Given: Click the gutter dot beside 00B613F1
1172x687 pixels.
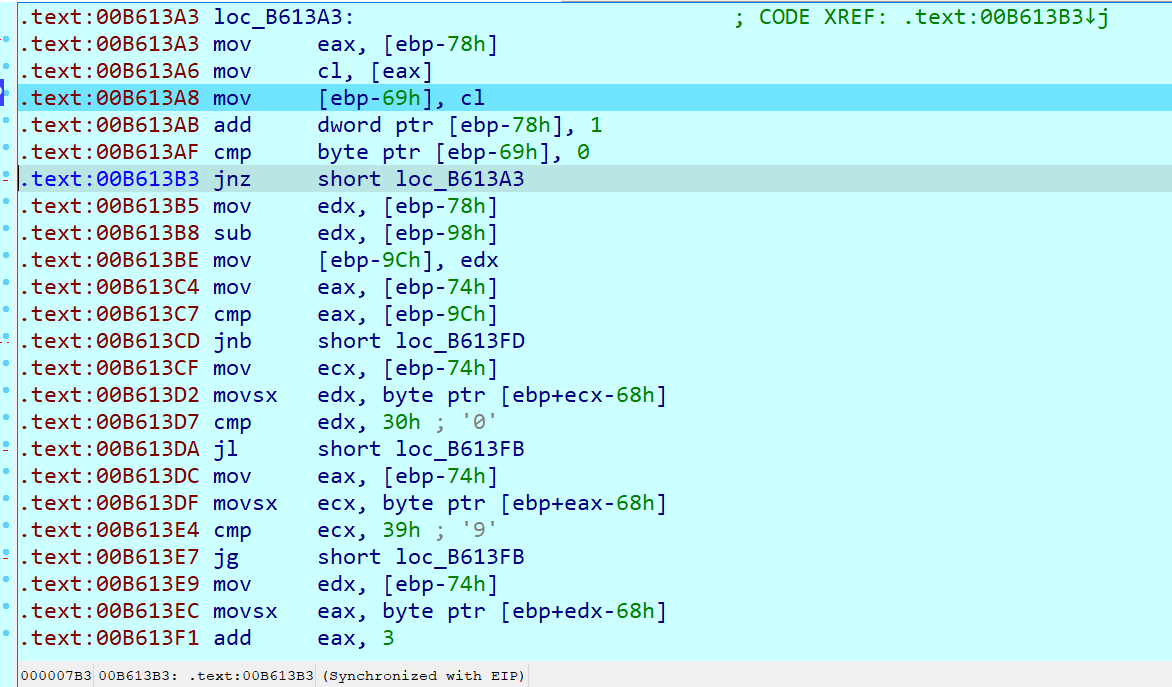Looking at the screenshot, I should point(8,638).
